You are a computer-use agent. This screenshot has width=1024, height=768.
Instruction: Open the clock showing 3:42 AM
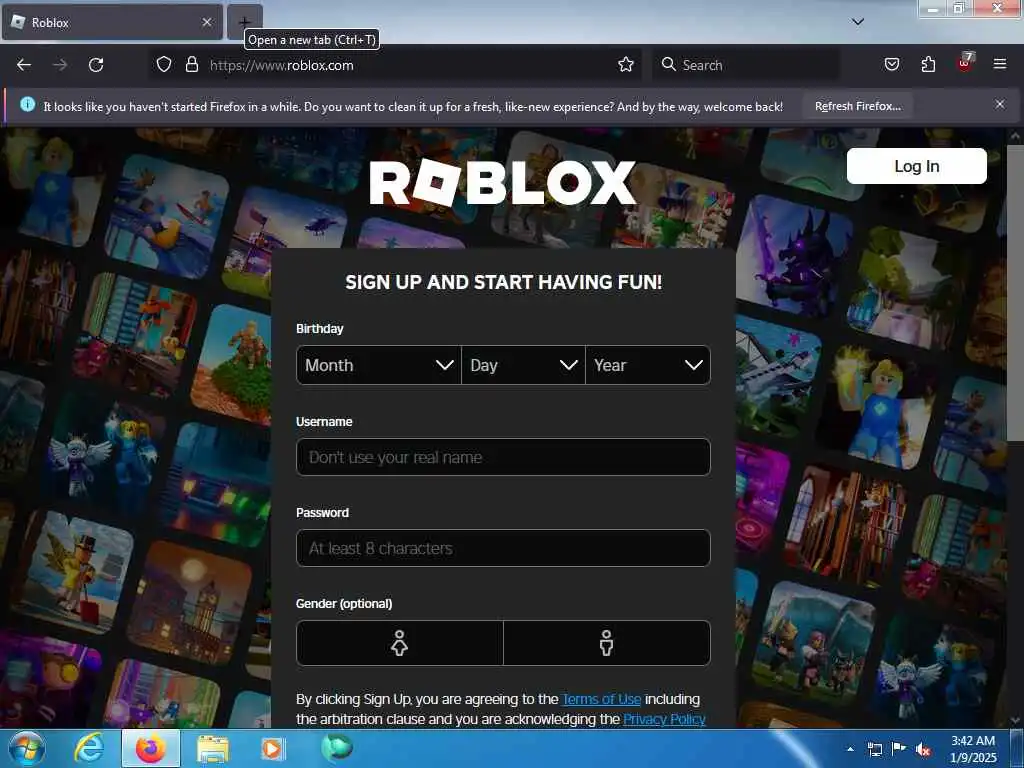click(x=973, y=749)
